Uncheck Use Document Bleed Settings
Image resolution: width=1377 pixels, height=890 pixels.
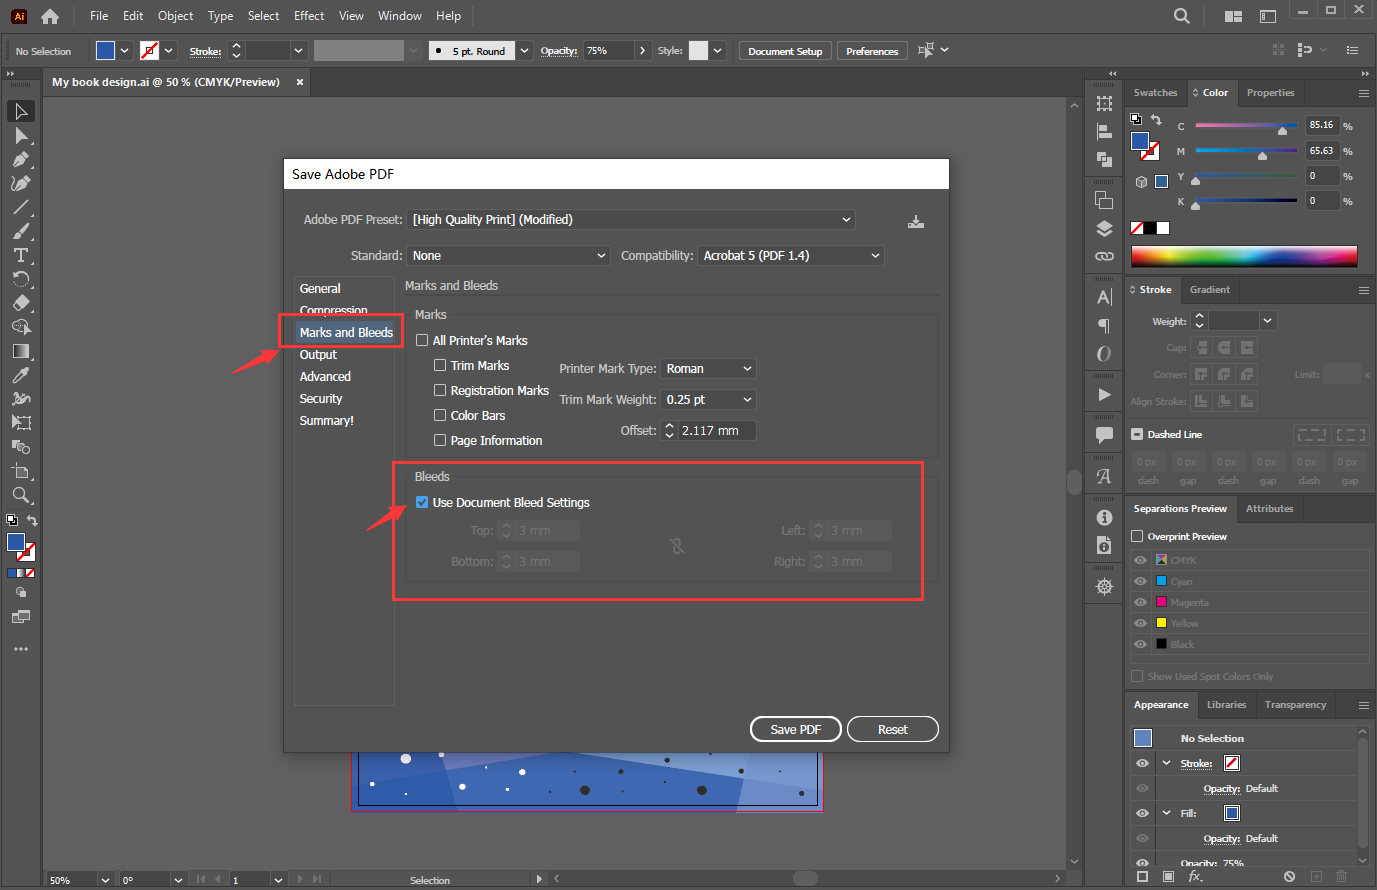coord(422,502)
